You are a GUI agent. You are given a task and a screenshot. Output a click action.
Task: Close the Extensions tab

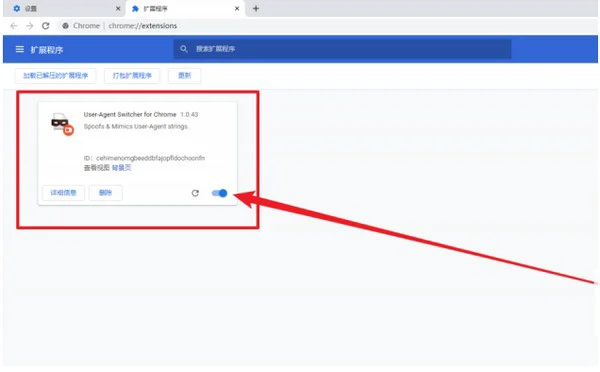(x=237, y=8)
